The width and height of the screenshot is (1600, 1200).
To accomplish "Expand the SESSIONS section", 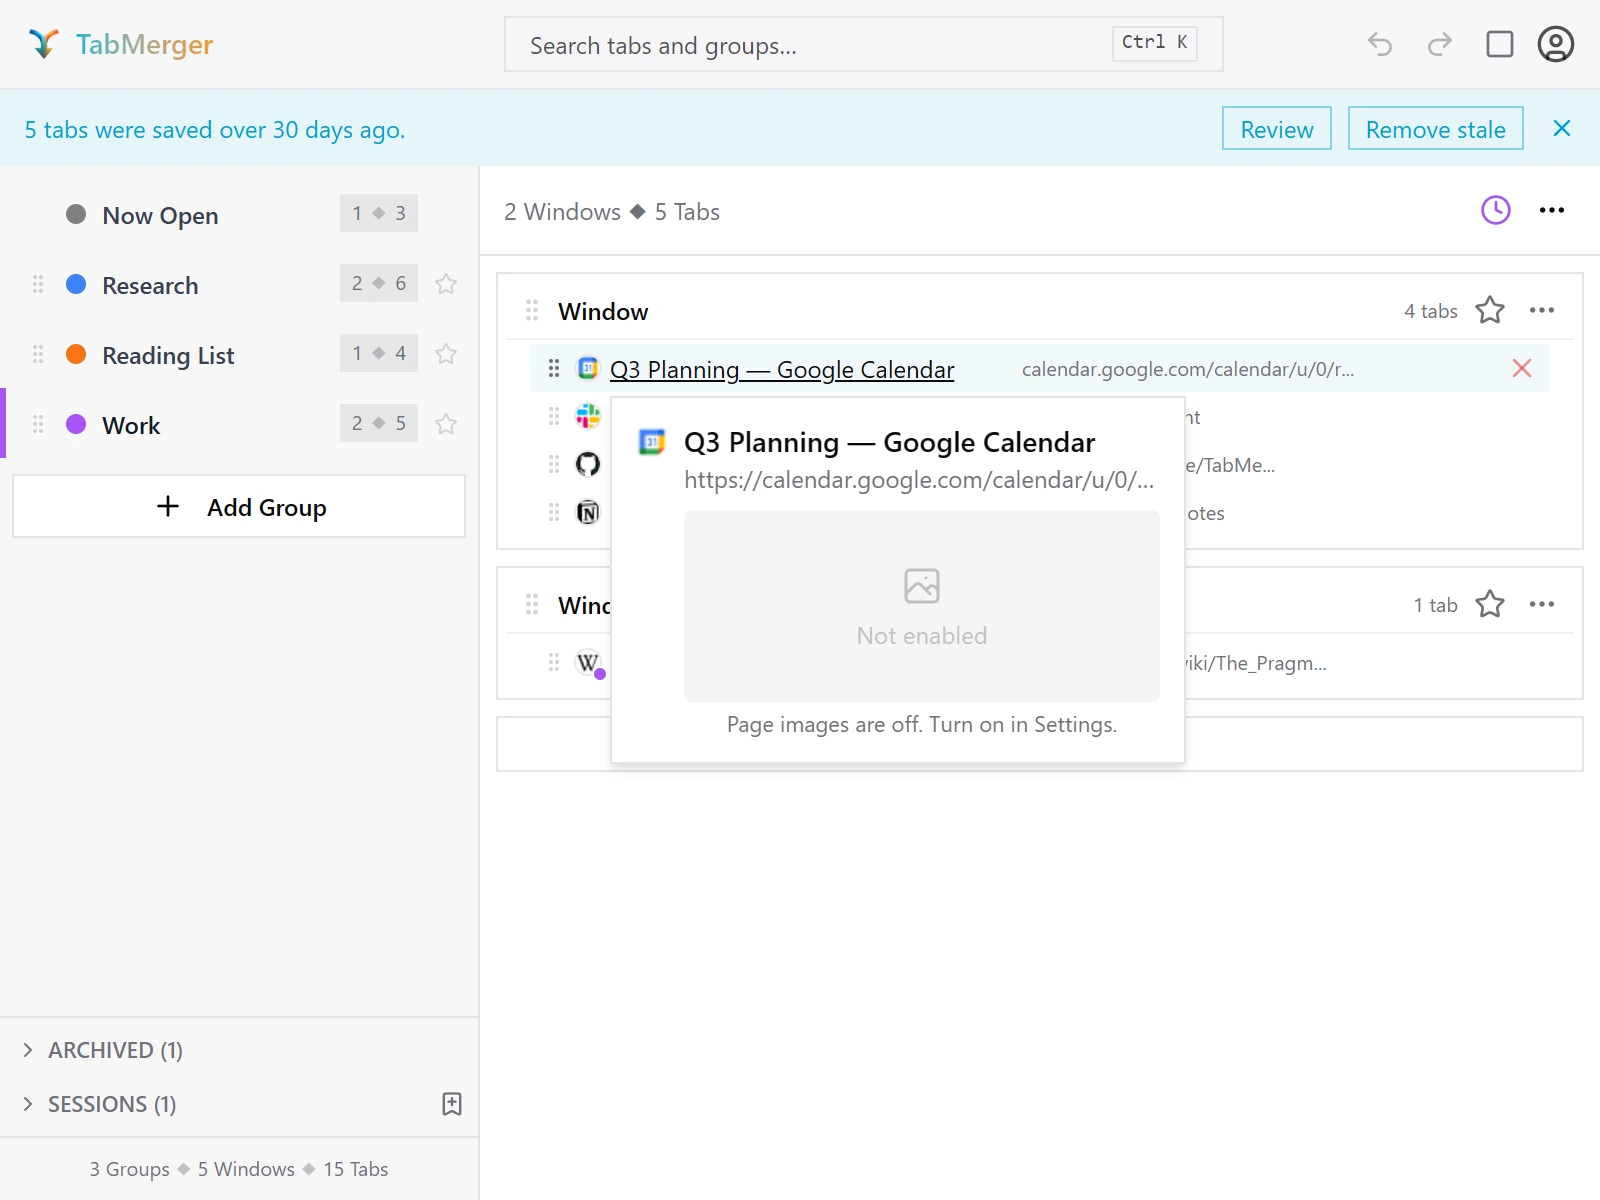I will point(100,1104).
